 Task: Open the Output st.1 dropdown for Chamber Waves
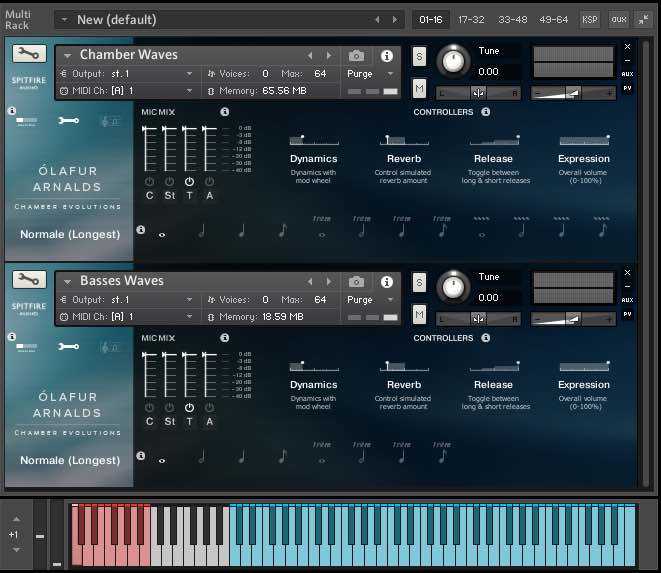[x=189, y=74]
